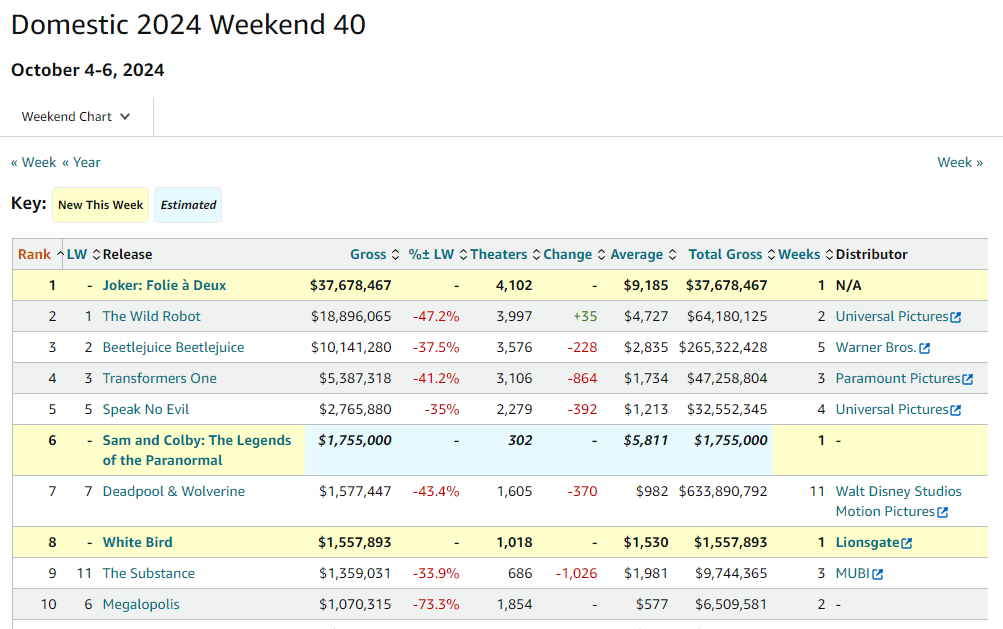
Task: Go to next week via Week » link
Action: pyautogui.click(x=960, y=163)
